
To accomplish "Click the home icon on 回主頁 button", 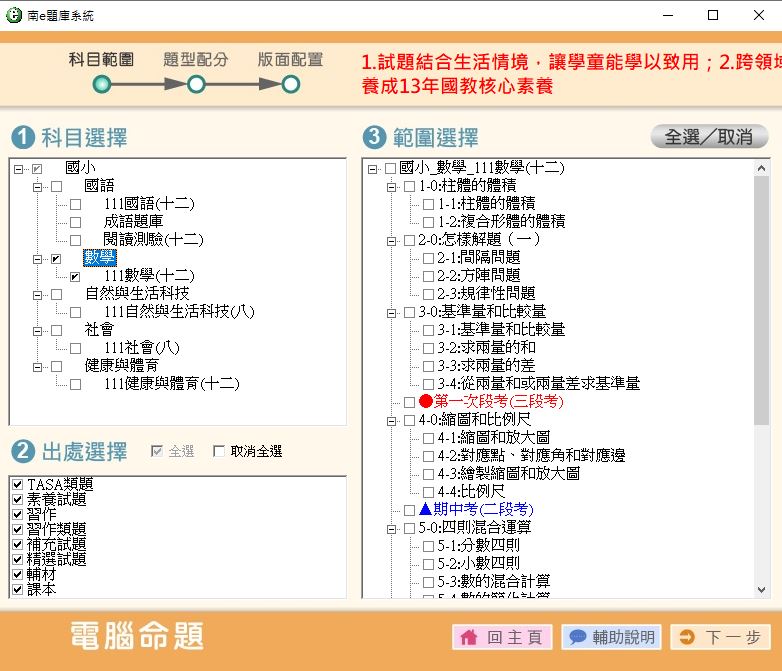I will (468, 637).
